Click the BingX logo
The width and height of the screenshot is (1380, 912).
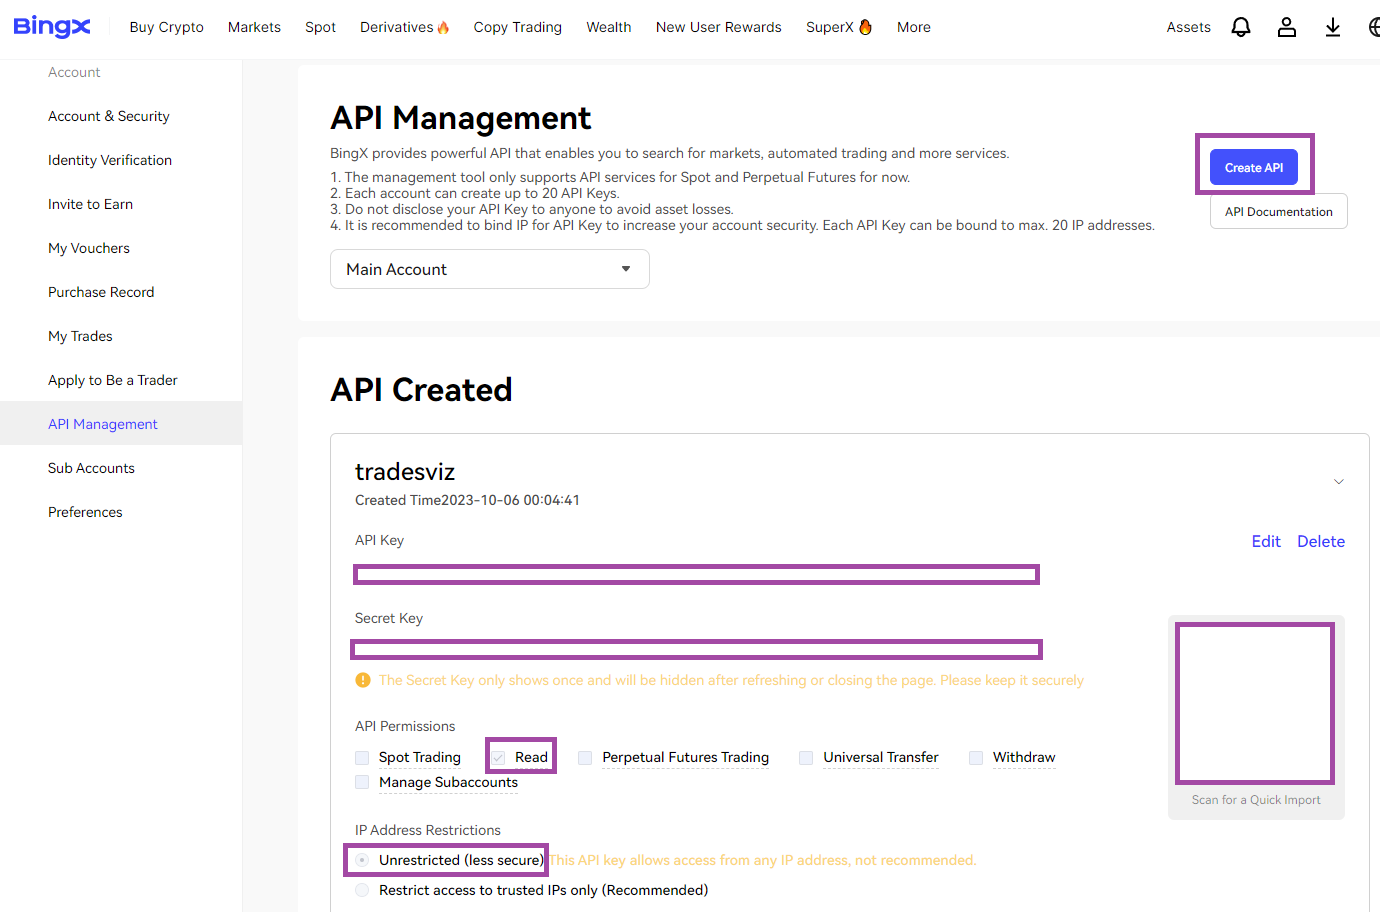(52, 27)
